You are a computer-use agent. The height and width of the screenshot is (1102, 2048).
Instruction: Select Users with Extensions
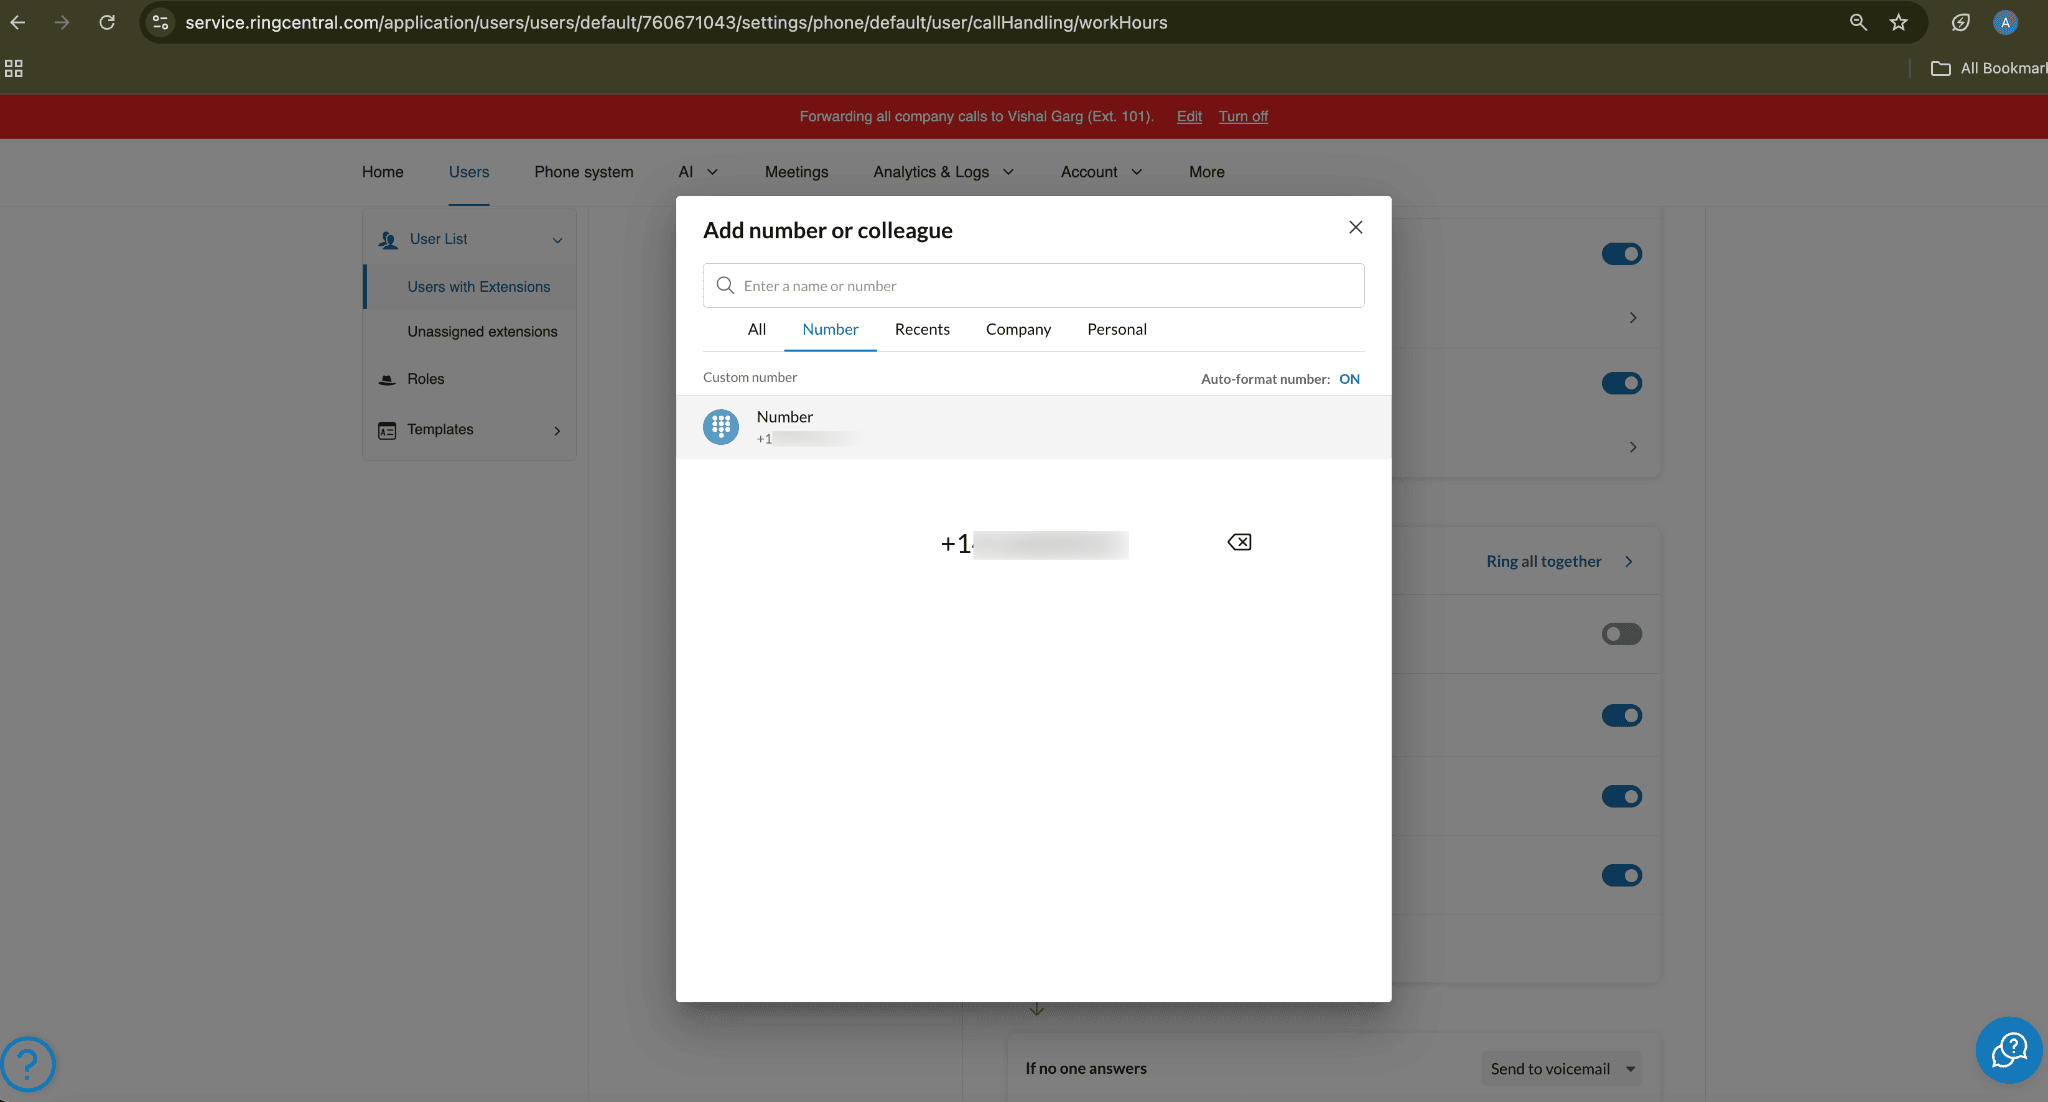(x=478, y=287)
